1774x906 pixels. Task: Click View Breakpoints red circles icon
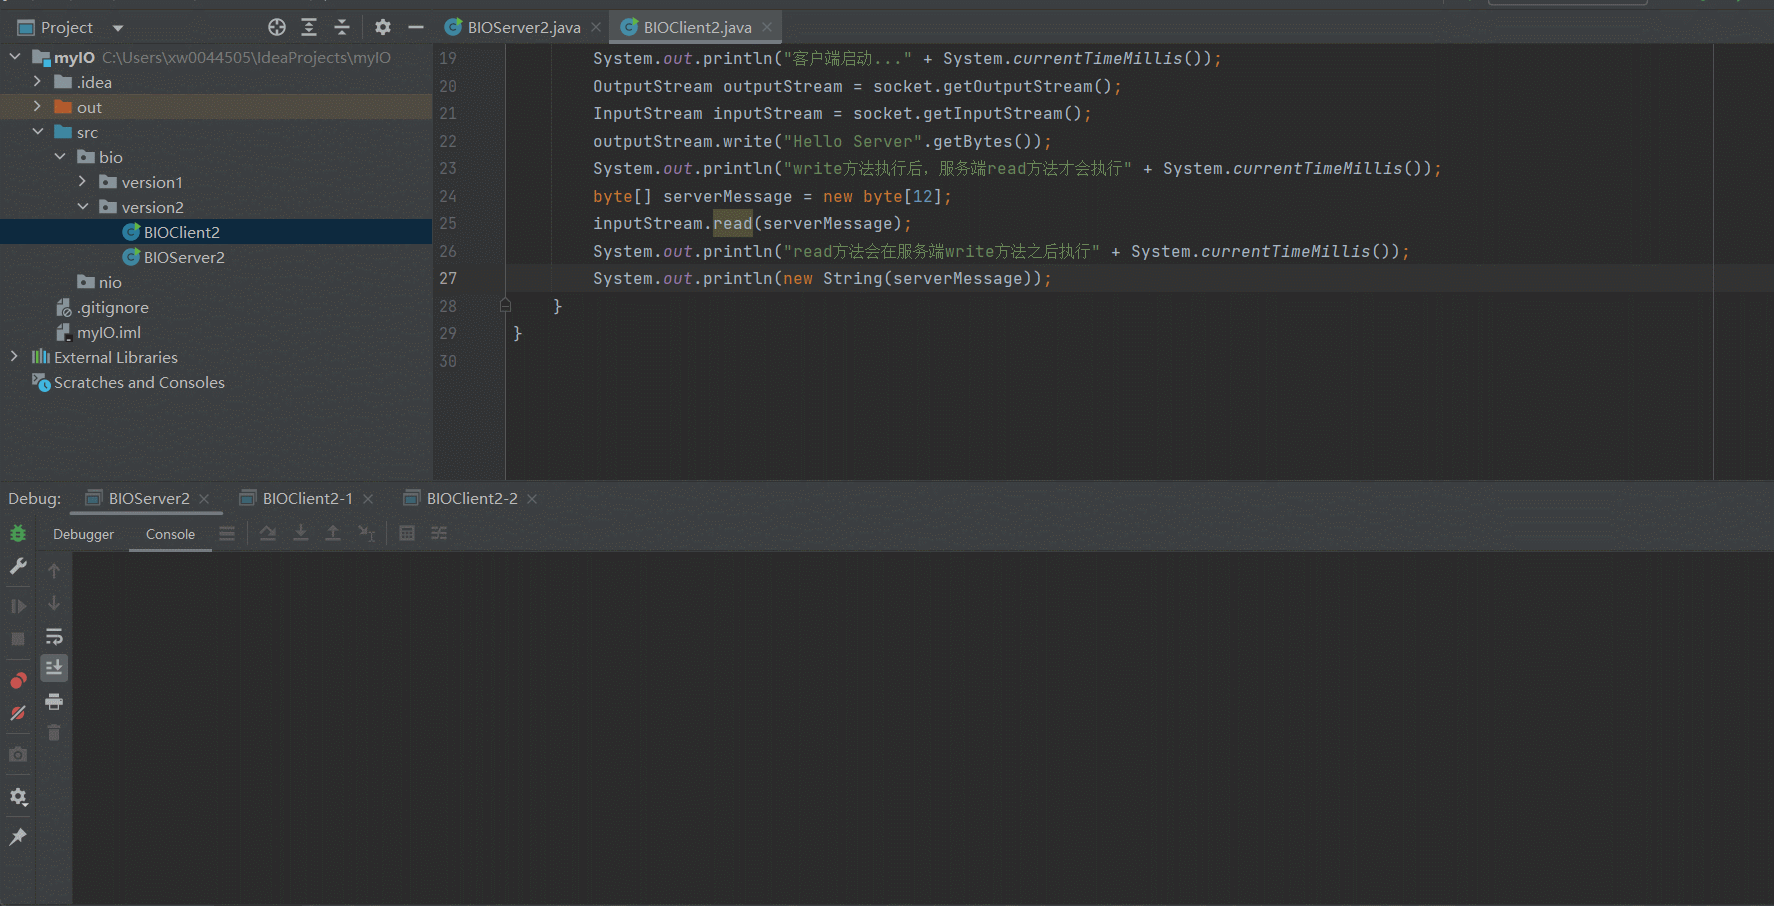pos(18,681)
